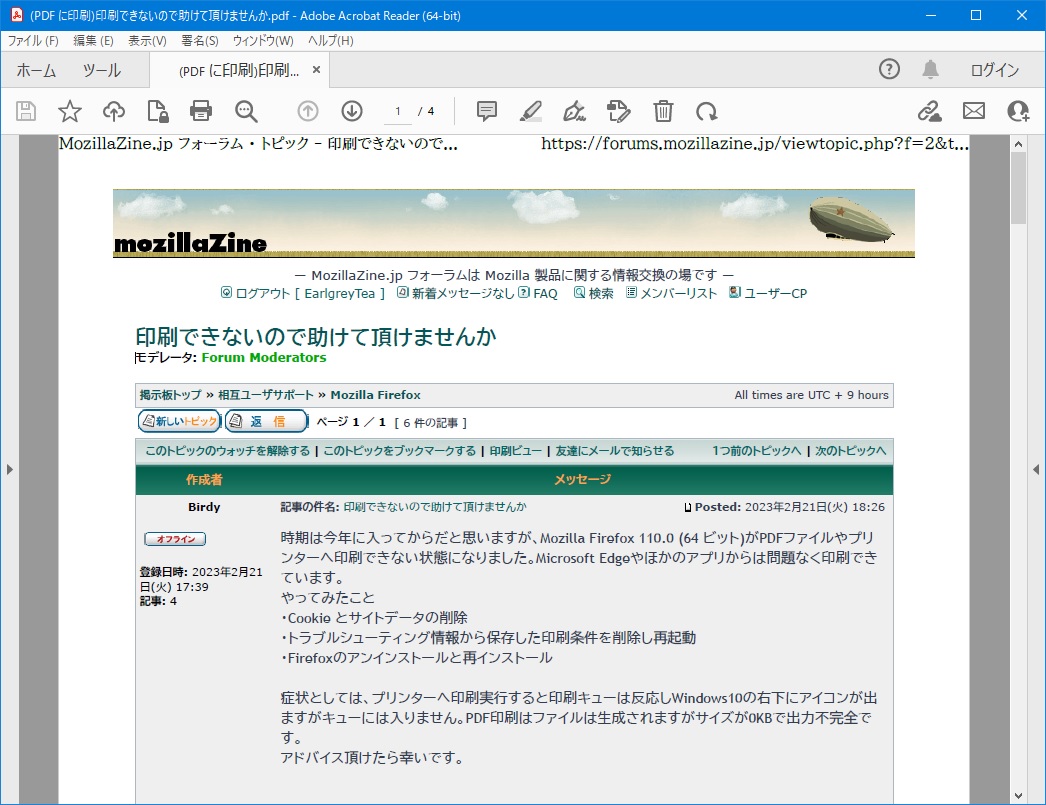Expand the left navigation pane arrow
This screenshot has width=1046, height=805.
point(9,470)
